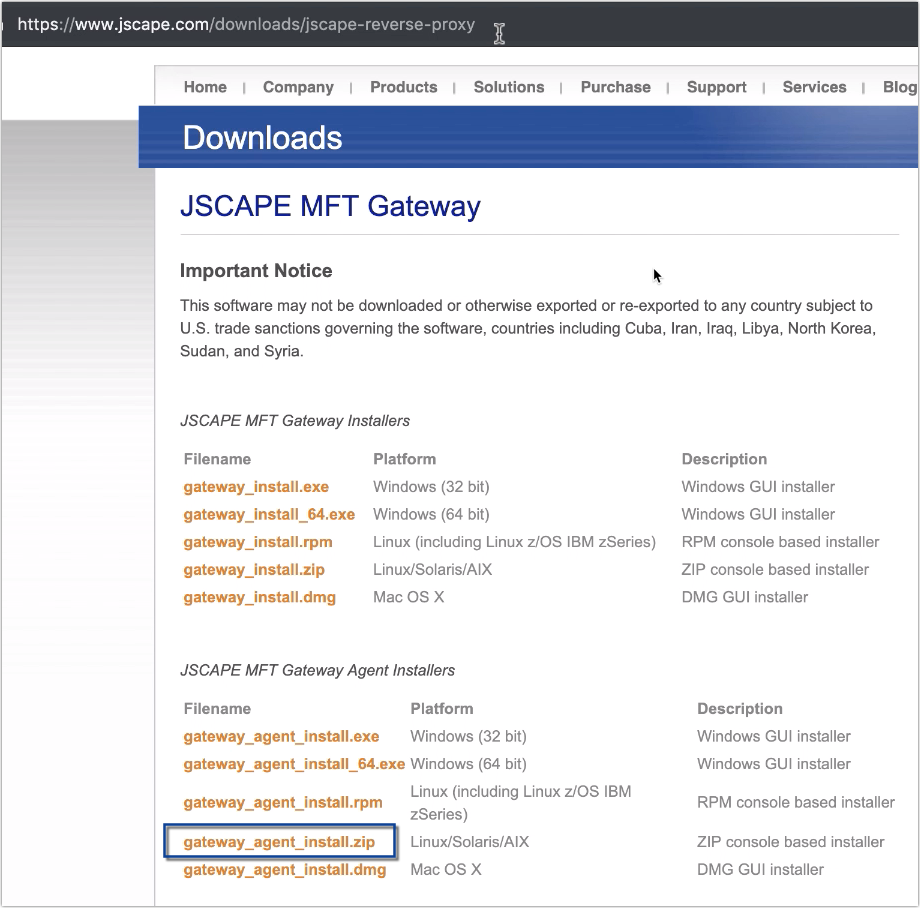Open the Purchase menu item
Viewport: 920px width, 908px height.
[x=615, y=87]
